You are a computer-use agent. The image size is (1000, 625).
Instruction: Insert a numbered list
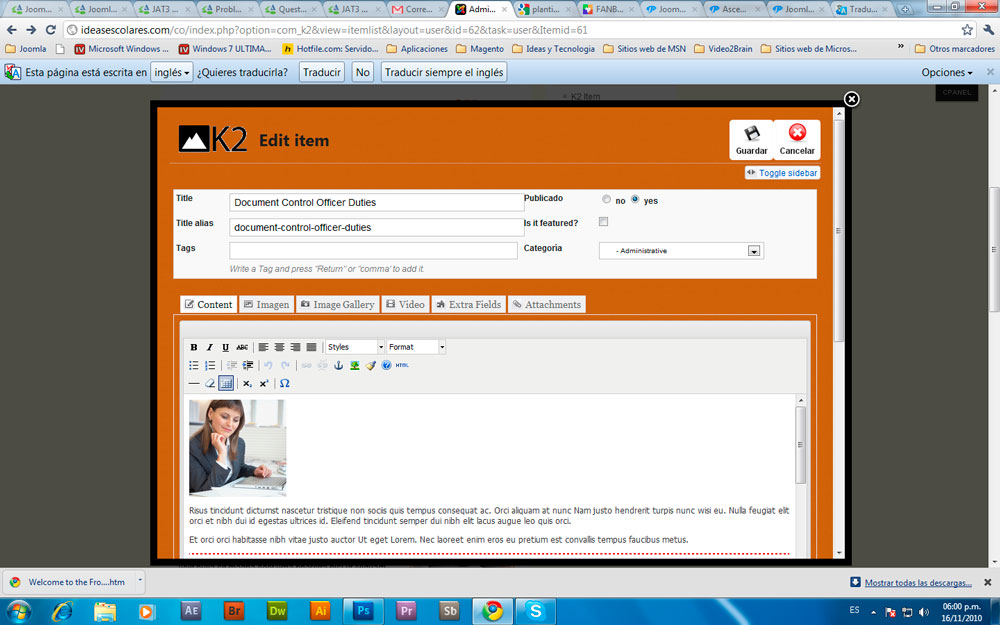[210, 365]
